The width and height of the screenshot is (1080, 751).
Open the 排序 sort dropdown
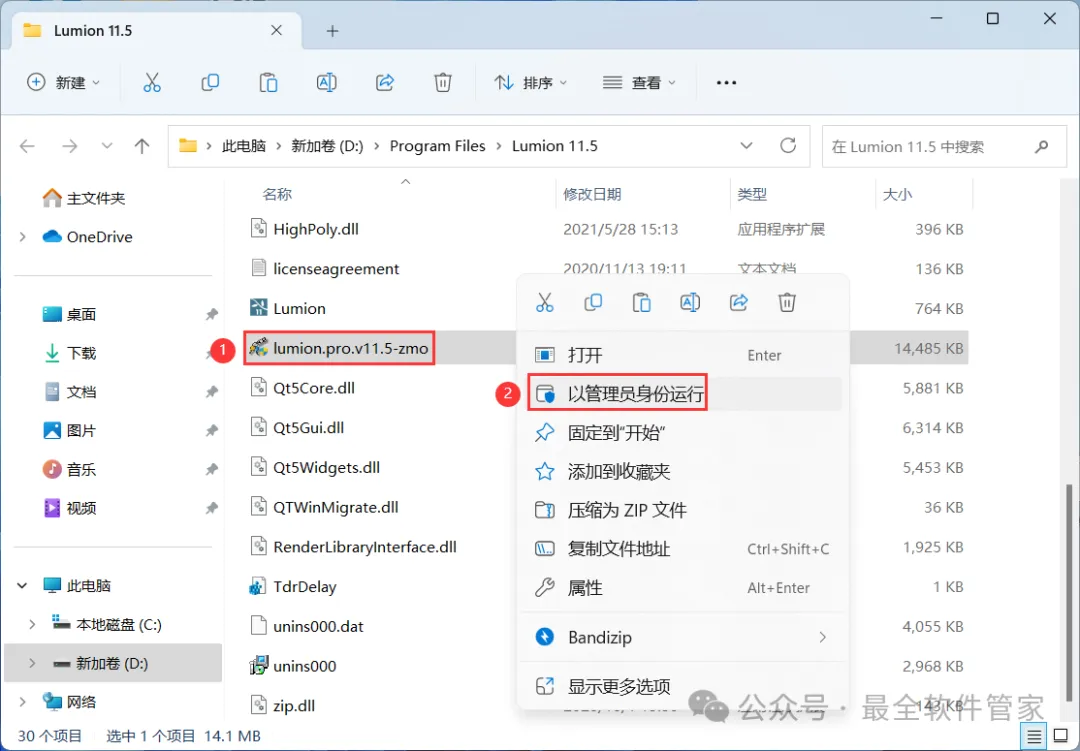click(x=530, y=83)
